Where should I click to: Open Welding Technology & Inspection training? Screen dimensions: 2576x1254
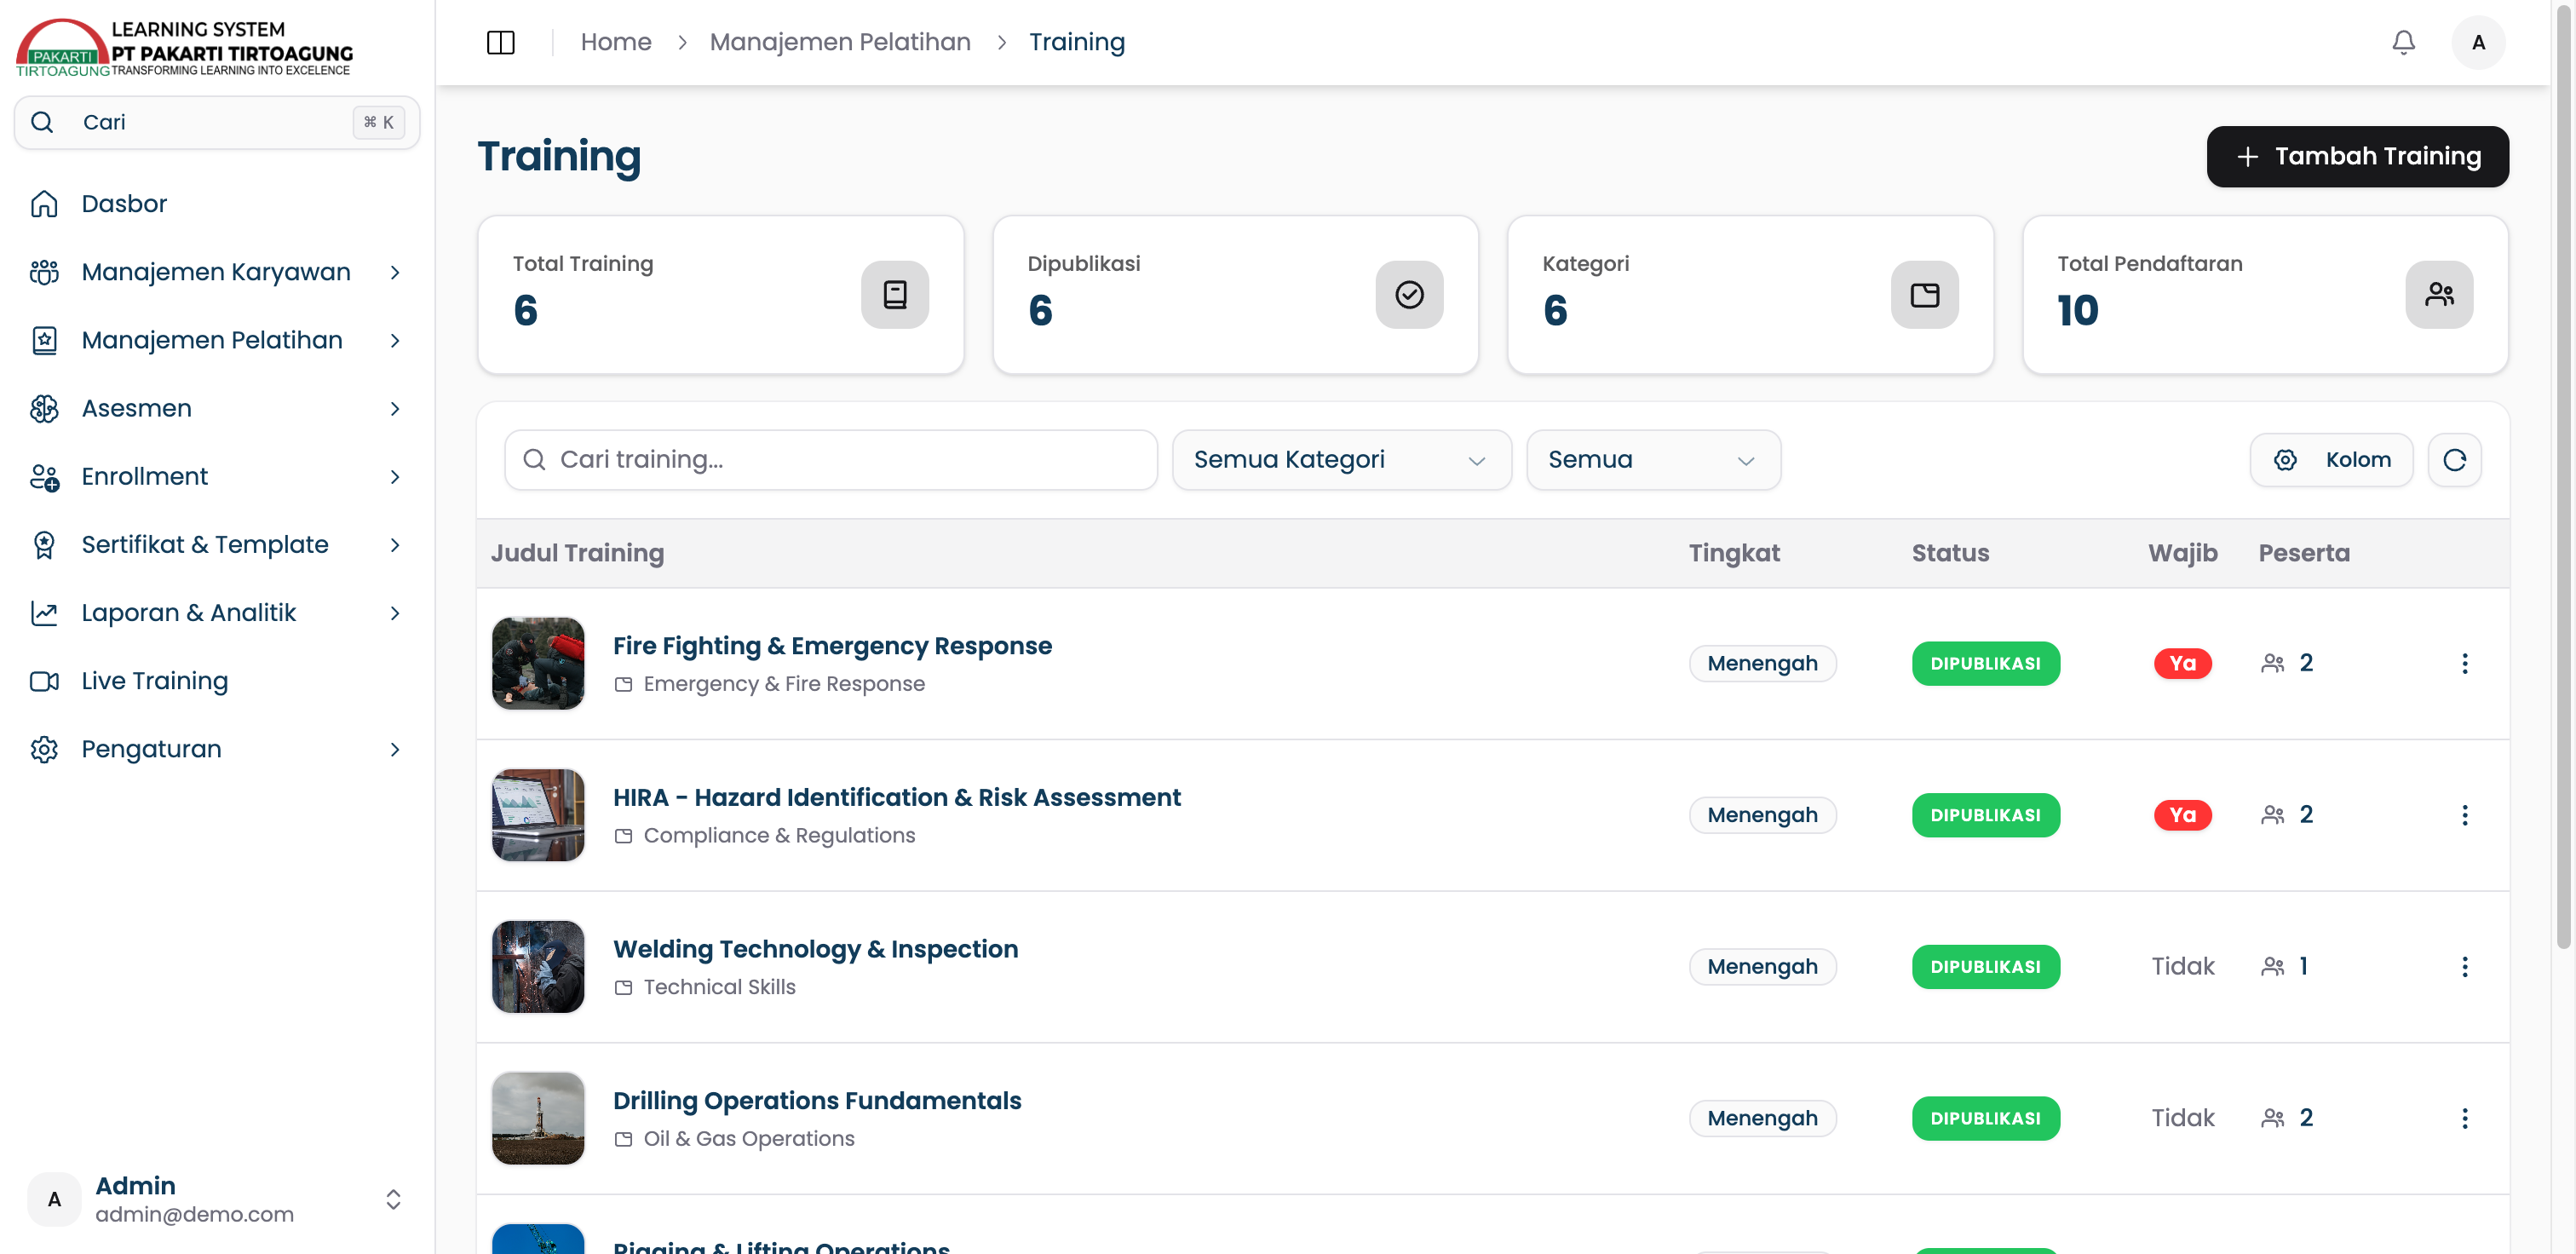click(815, 949)
